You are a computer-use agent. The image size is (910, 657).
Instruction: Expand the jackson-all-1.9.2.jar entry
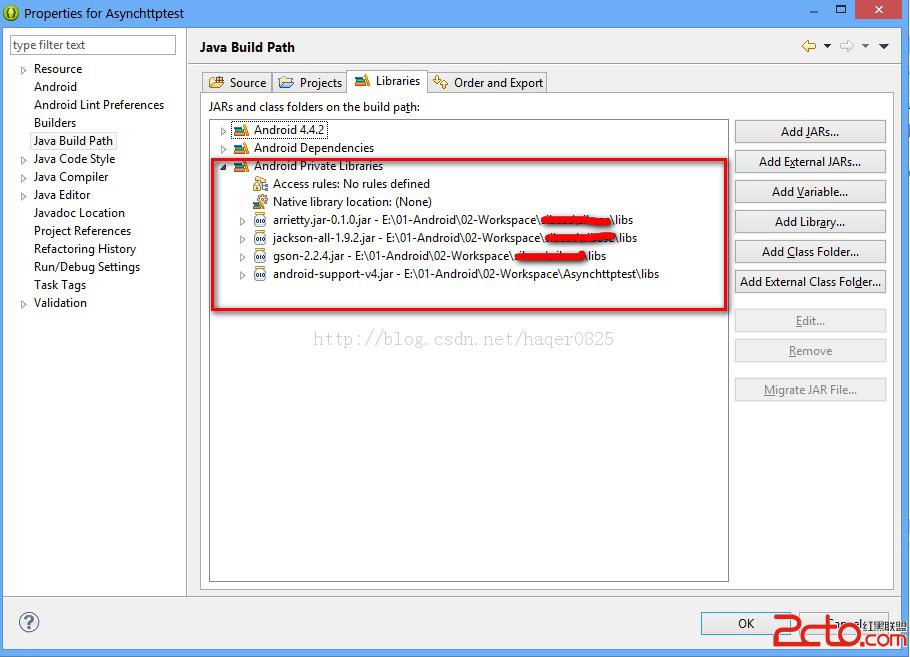pos(243,239)
